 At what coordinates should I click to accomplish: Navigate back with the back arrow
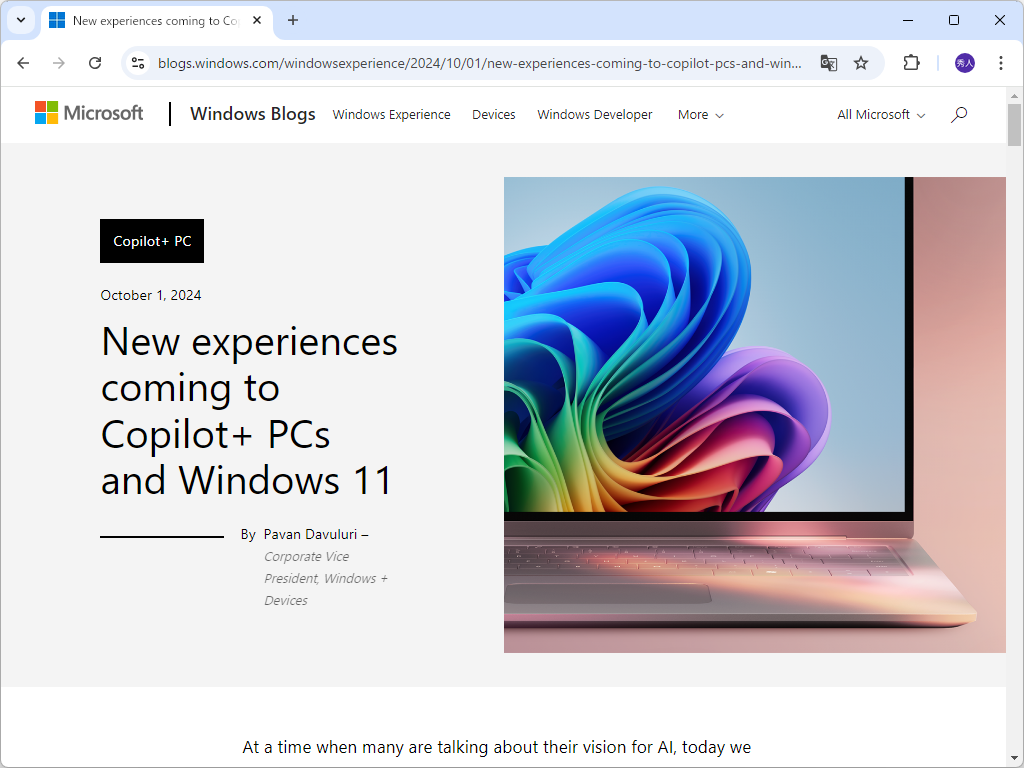point(23,62)
